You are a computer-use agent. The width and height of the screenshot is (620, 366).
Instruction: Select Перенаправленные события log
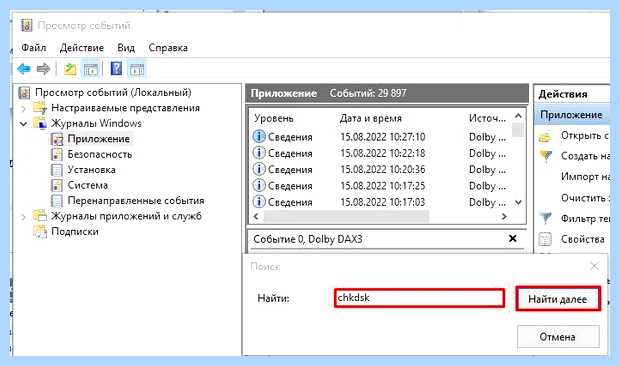(136, 200)
